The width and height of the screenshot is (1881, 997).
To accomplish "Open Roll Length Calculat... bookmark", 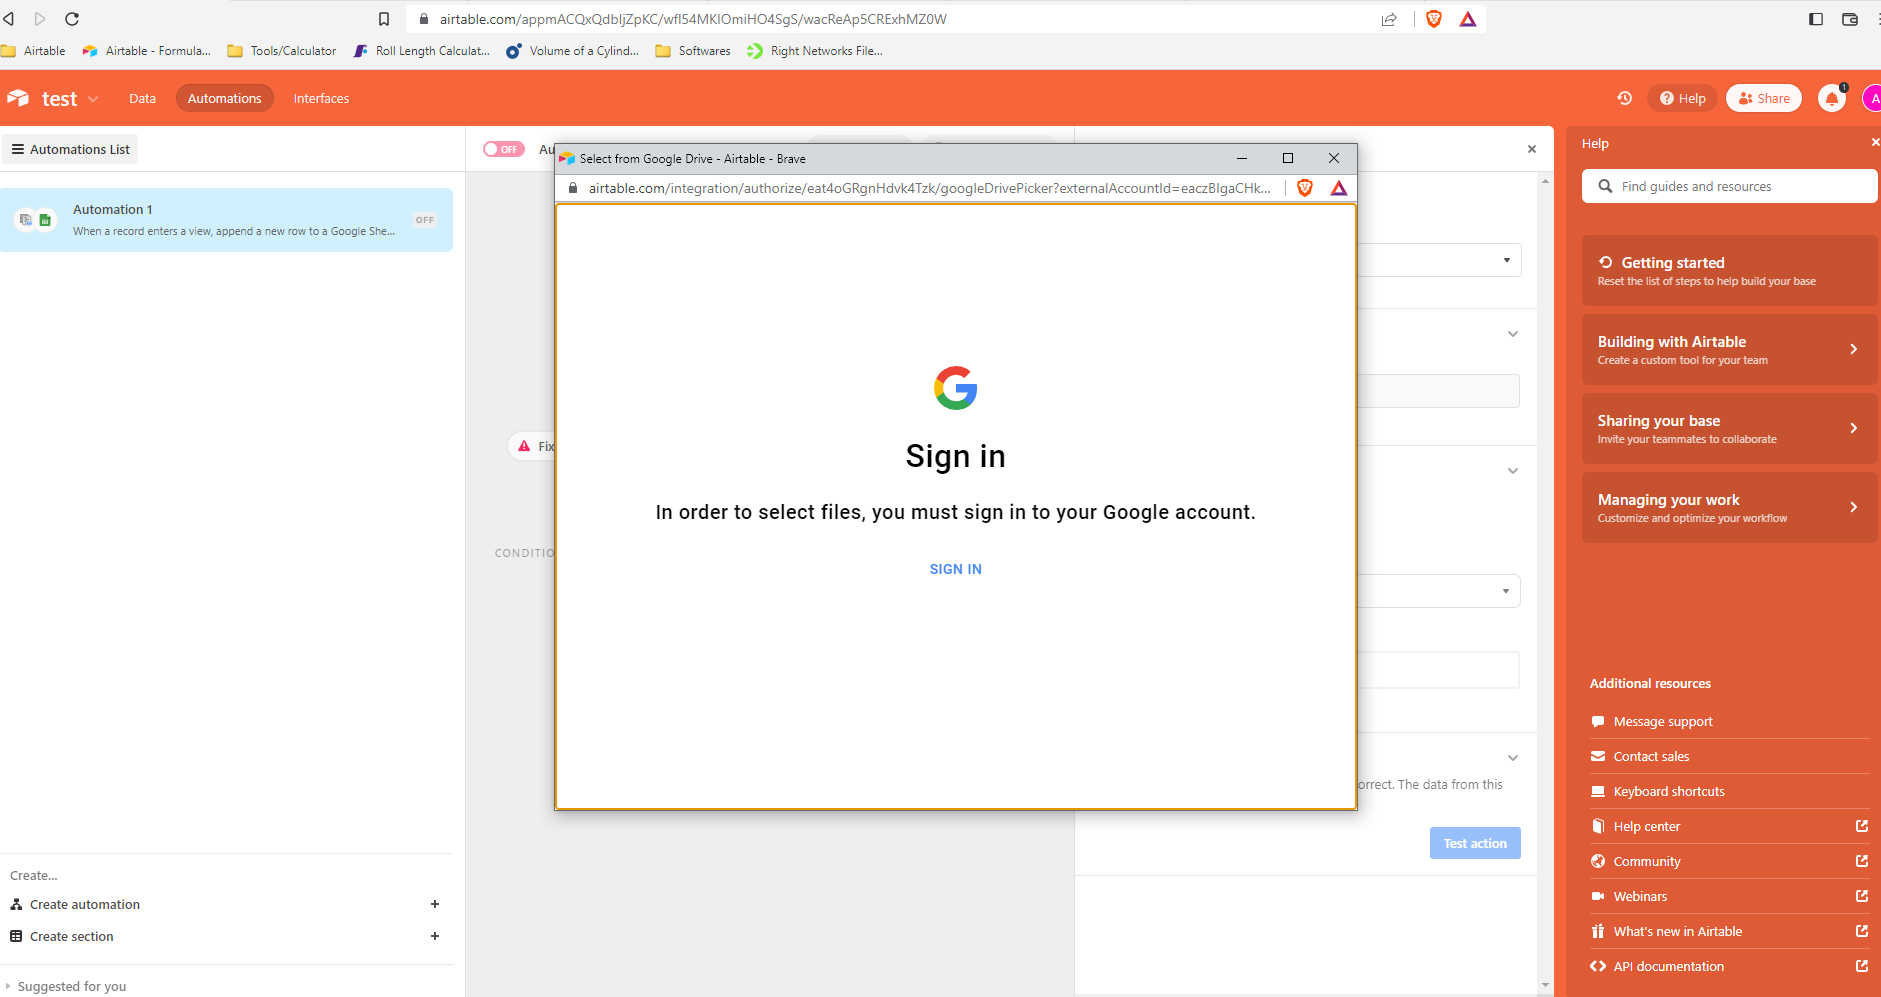I will coord(422,51).
